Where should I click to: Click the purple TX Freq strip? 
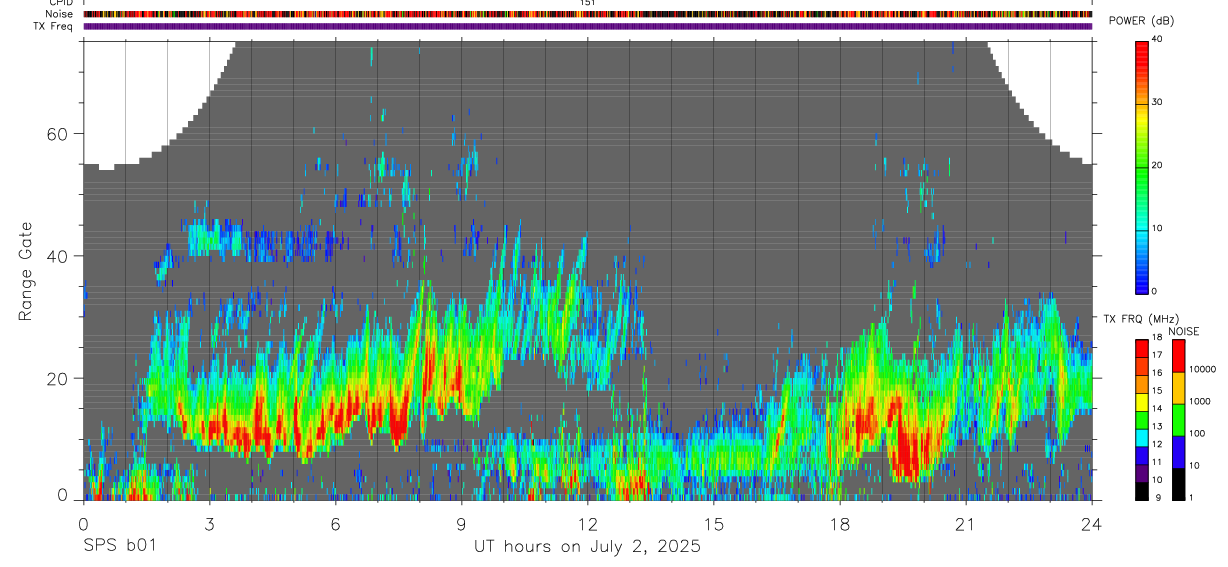(588, 27)
